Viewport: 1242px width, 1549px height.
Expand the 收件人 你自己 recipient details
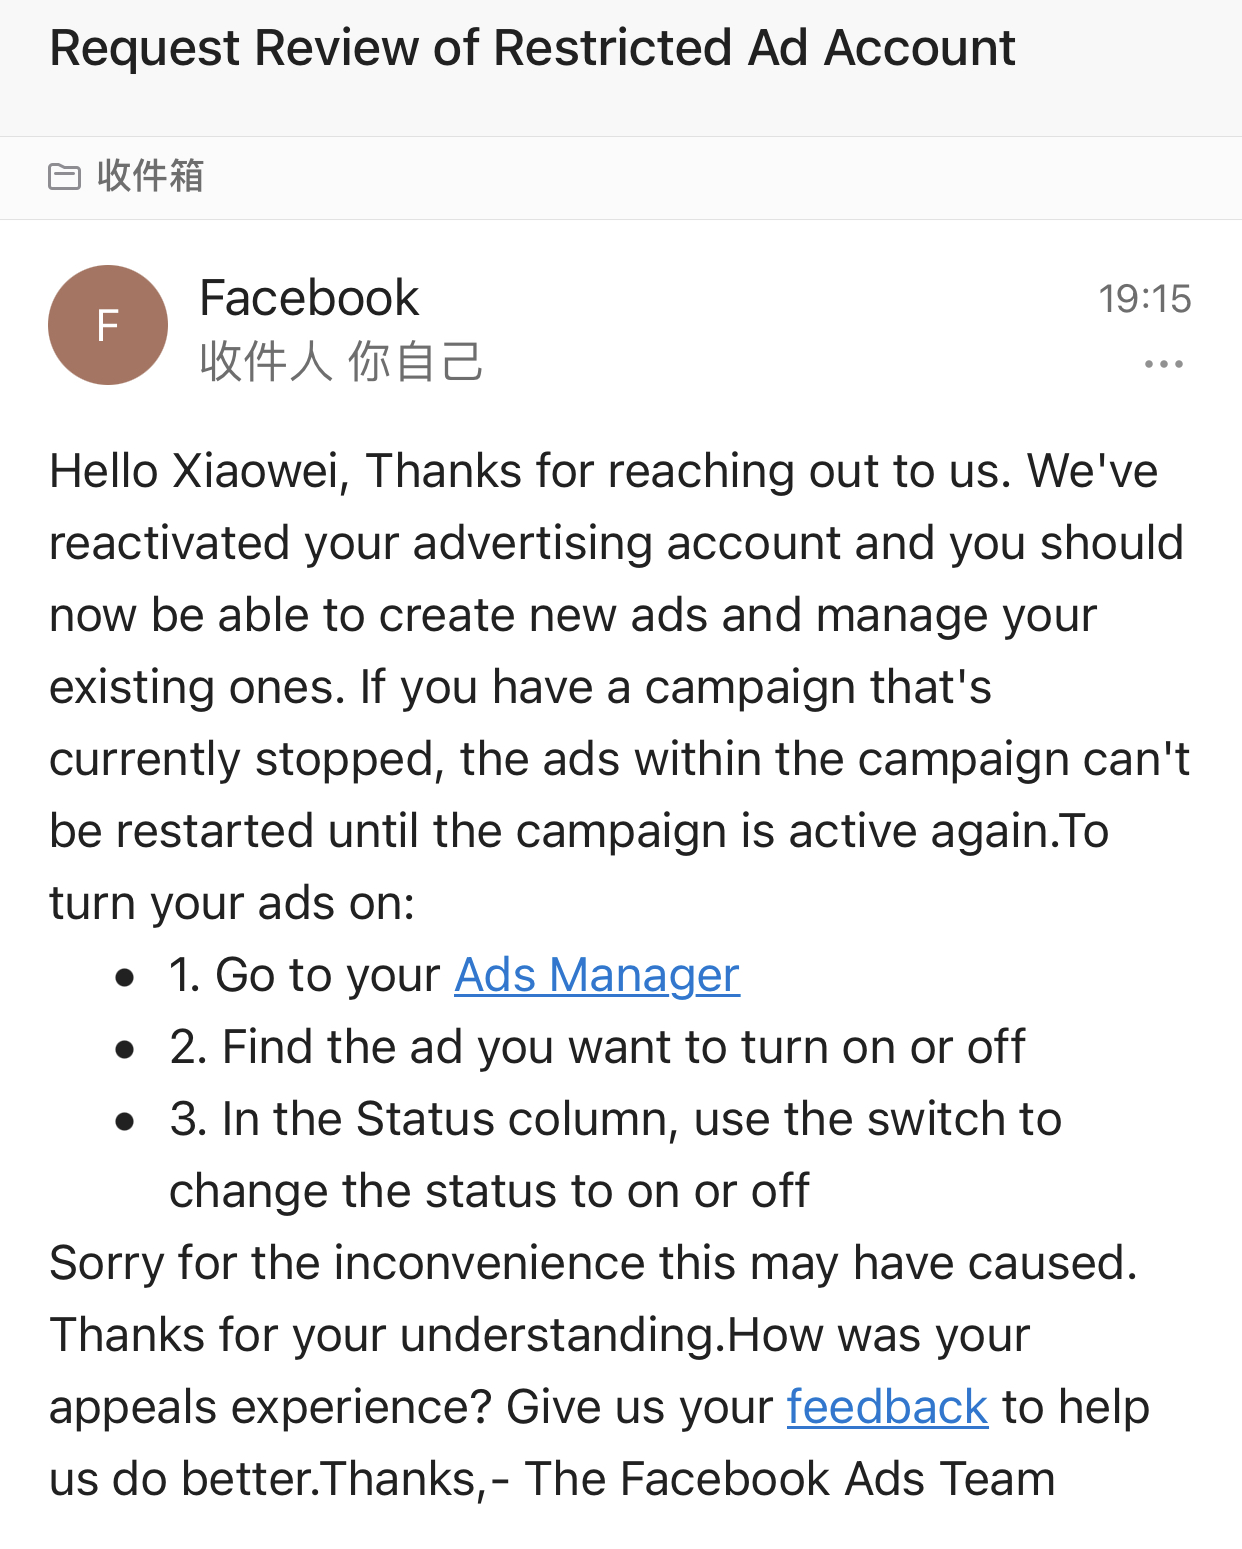(x=341, y=361)
